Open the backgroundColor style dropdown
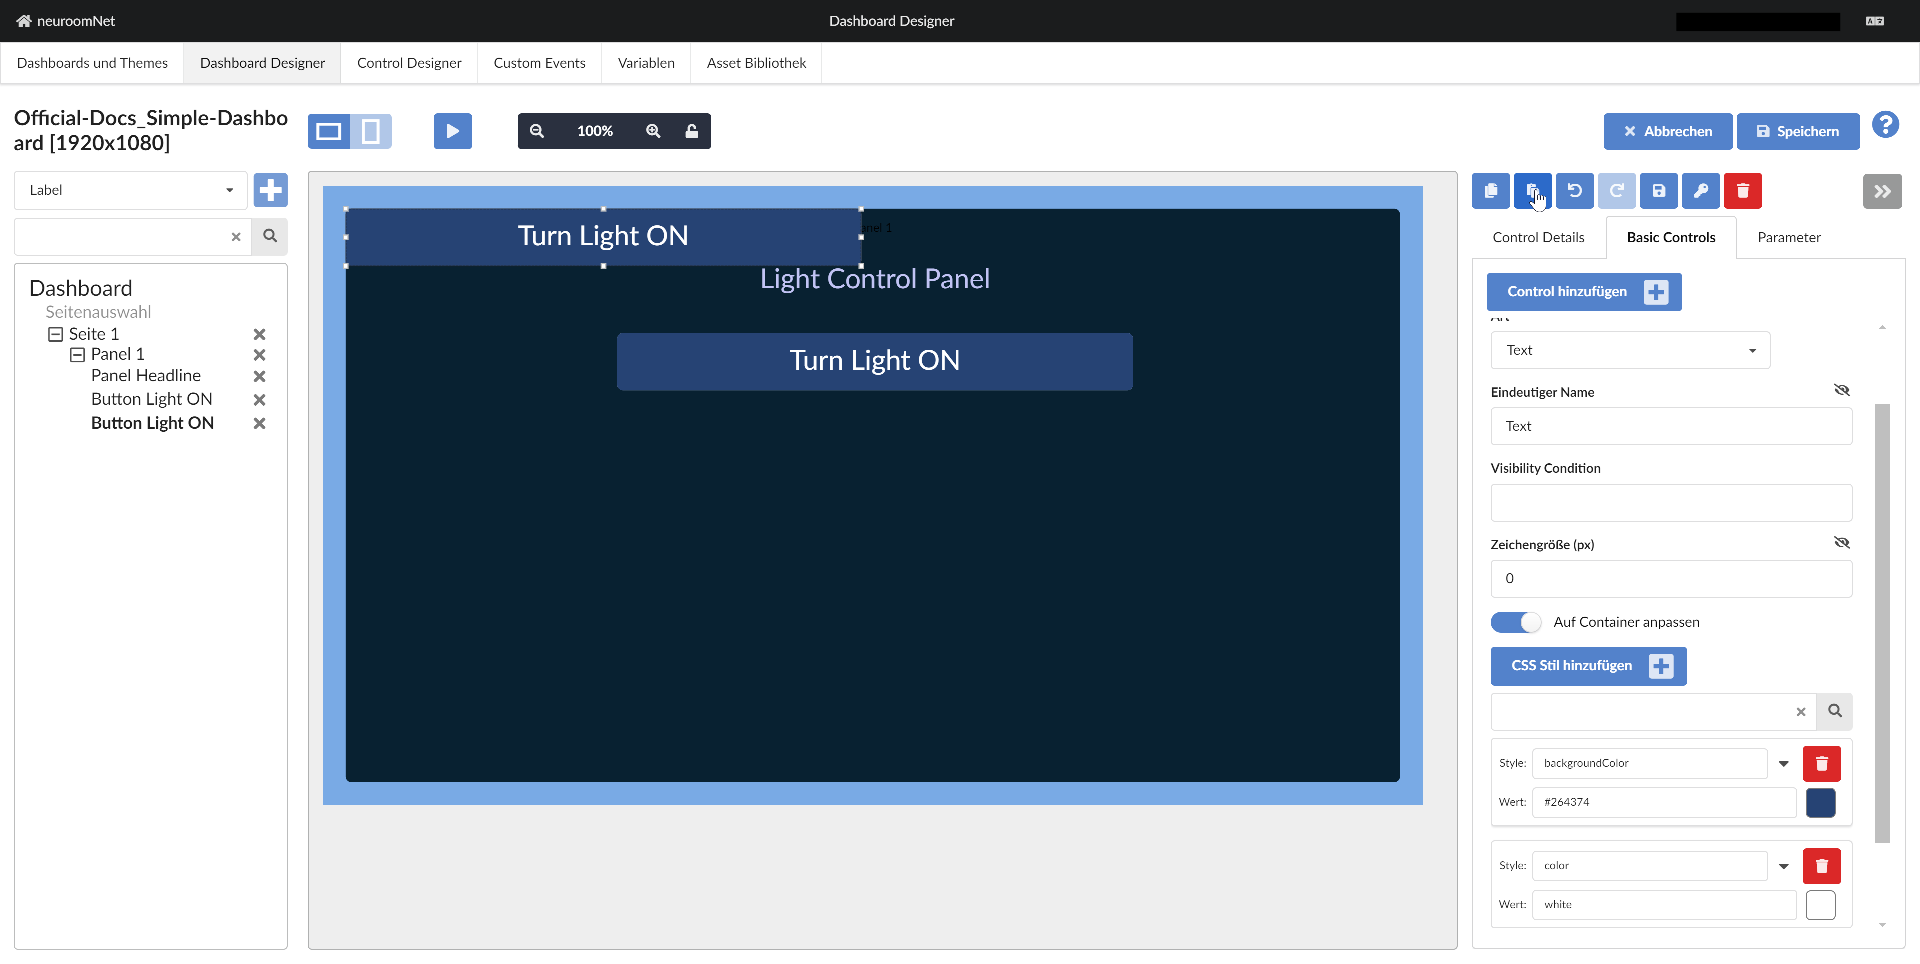1920x964 pixels. (x=1784, y=763)
